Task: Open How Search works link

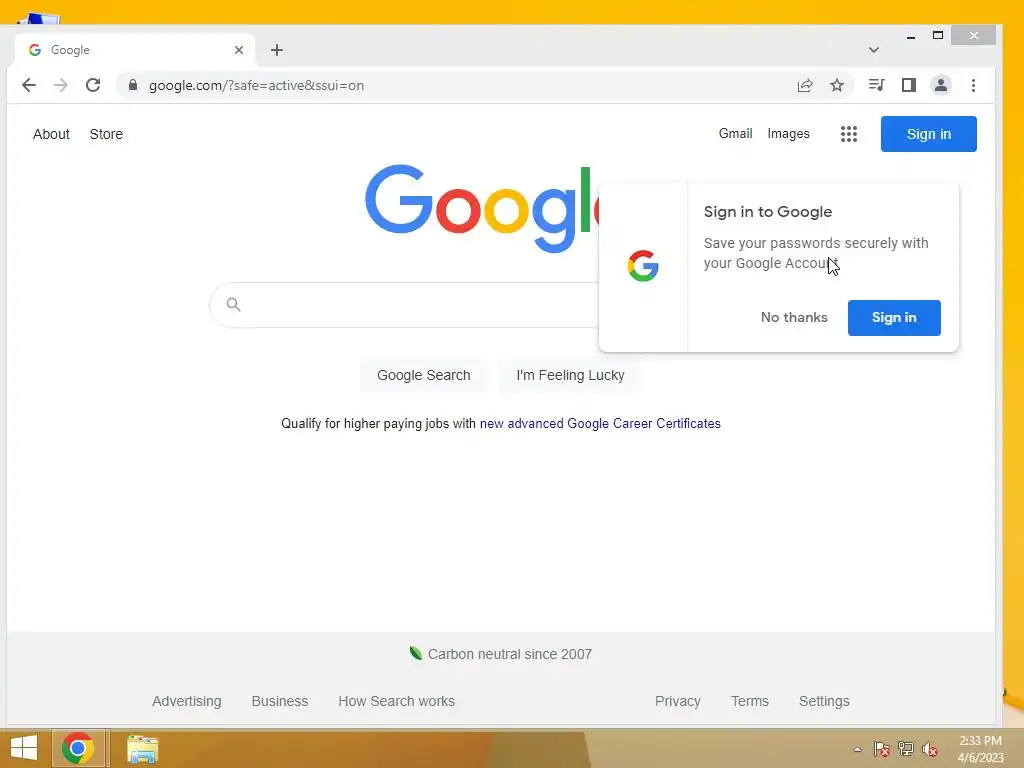Action: [x=396, y=701]
